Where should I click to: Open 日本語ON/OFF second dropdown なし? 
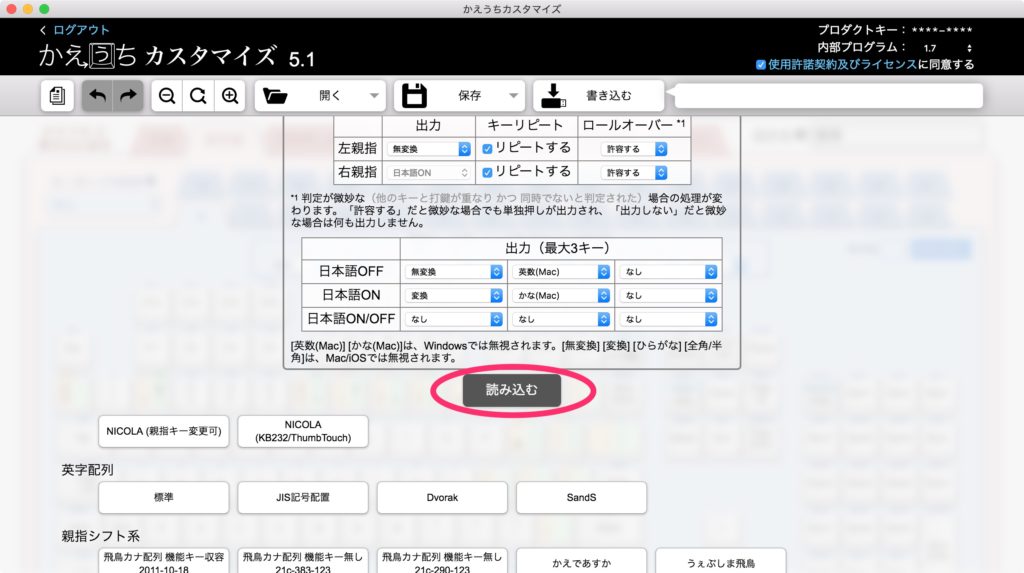pyautogui.click(x=561, y=319)
